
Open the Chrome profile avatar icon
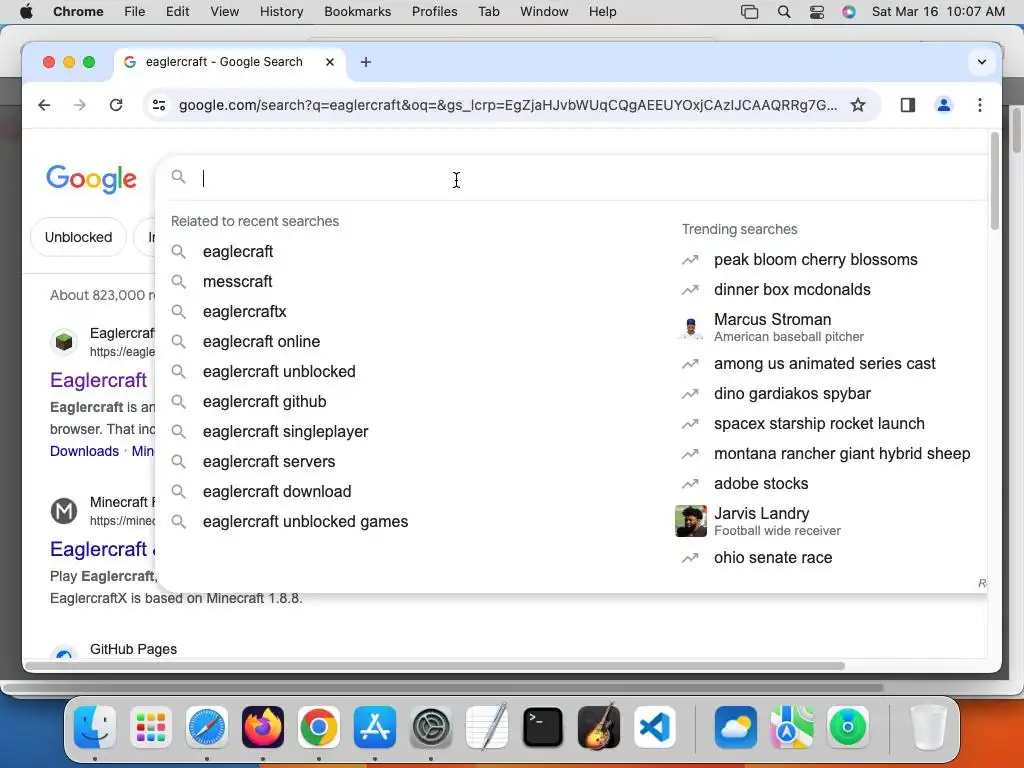[944, 105]
